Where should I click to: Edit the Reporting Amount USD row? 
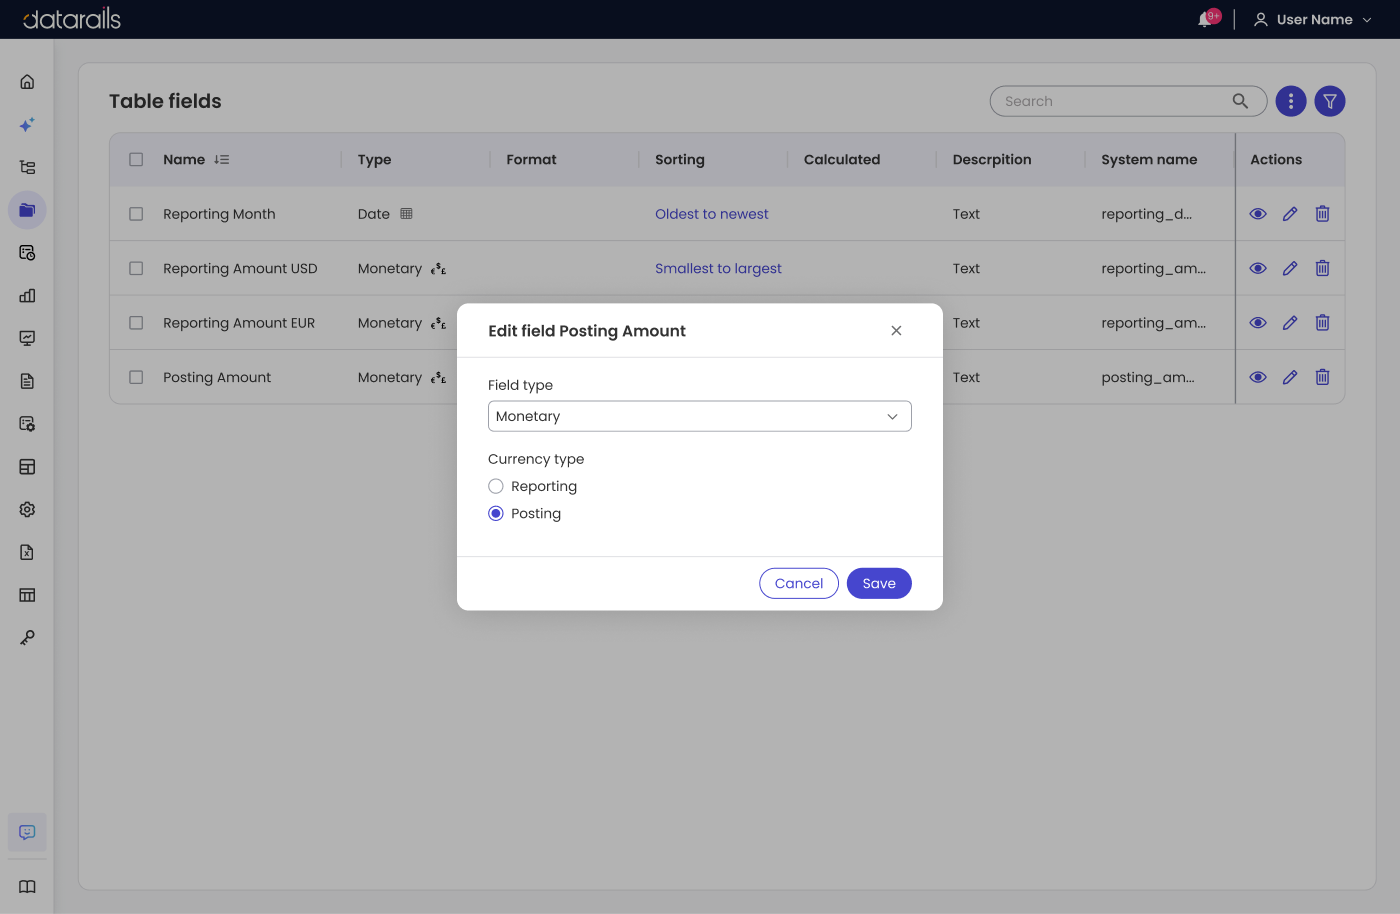[1290, 268]
